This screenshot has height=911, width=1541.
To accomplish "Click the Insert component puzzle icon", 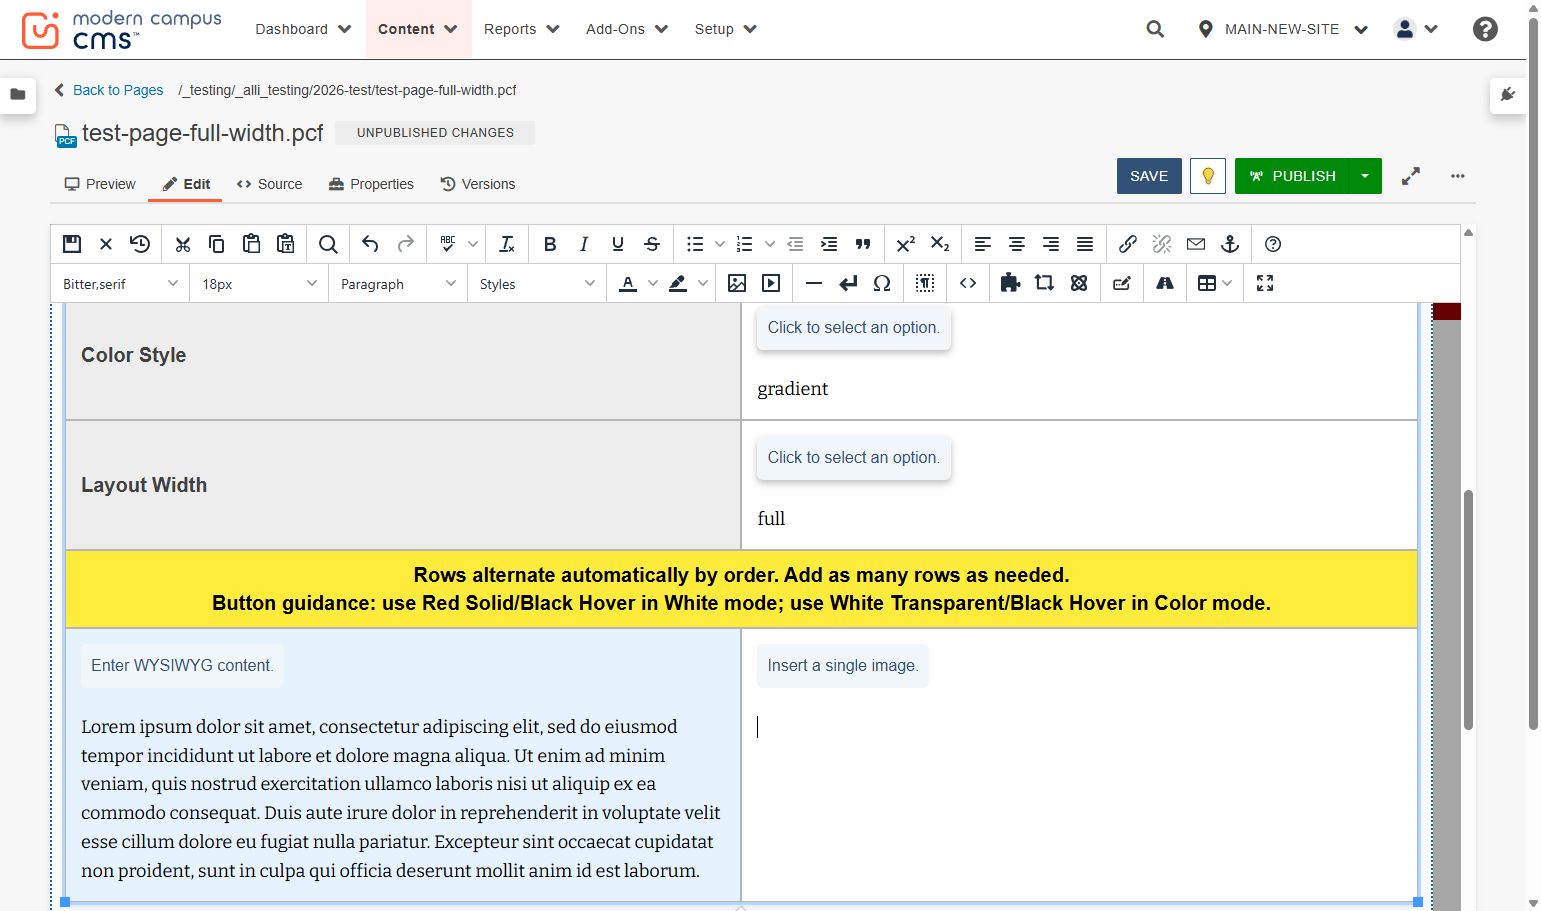I will (1010, 283).
